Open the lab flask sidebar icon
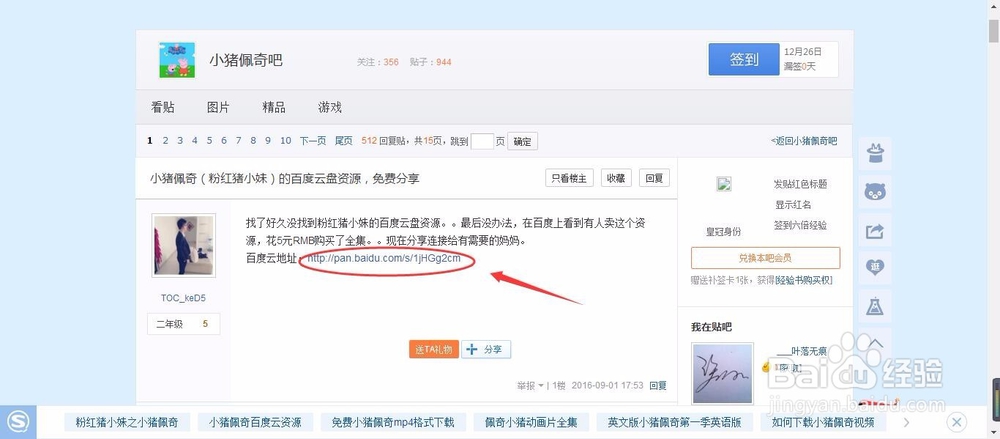This screenshot has height=439, width=1000. click(874, 306)
